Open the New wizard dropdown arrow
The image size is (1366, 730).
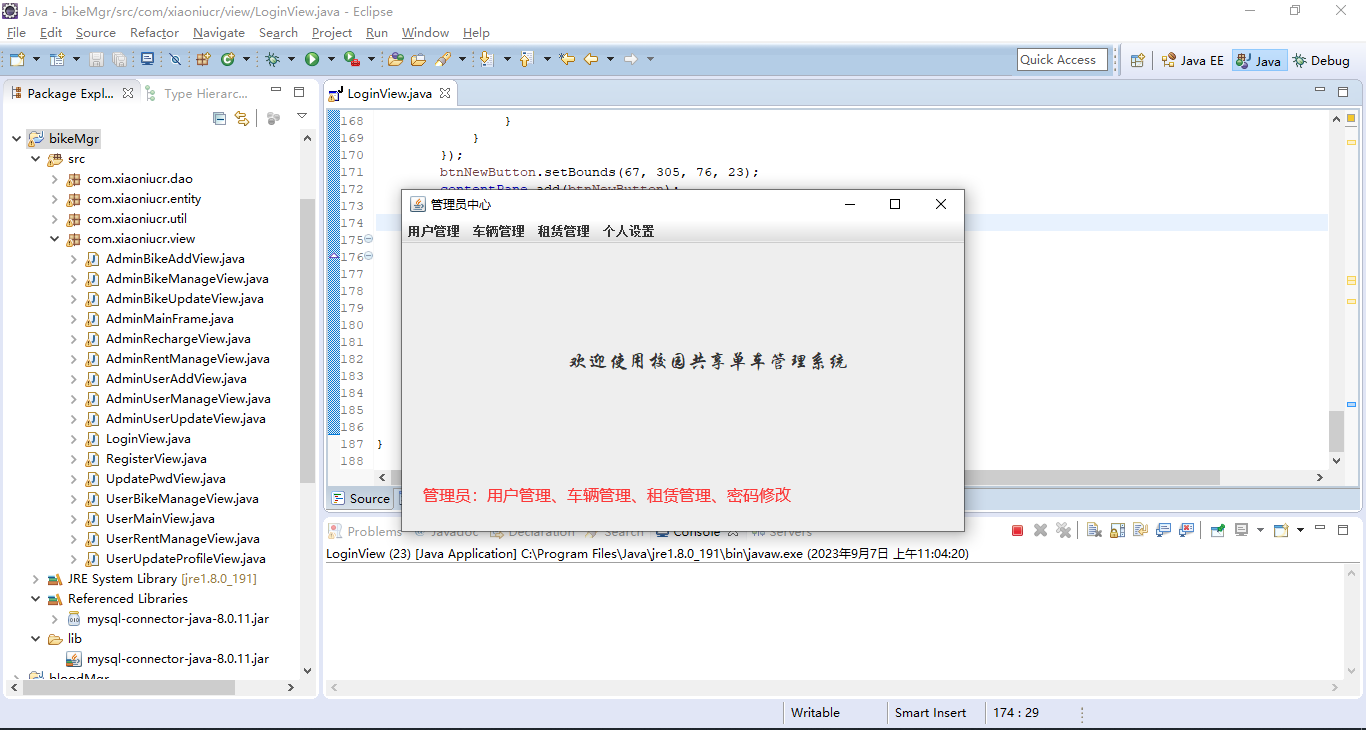point(36,59)
